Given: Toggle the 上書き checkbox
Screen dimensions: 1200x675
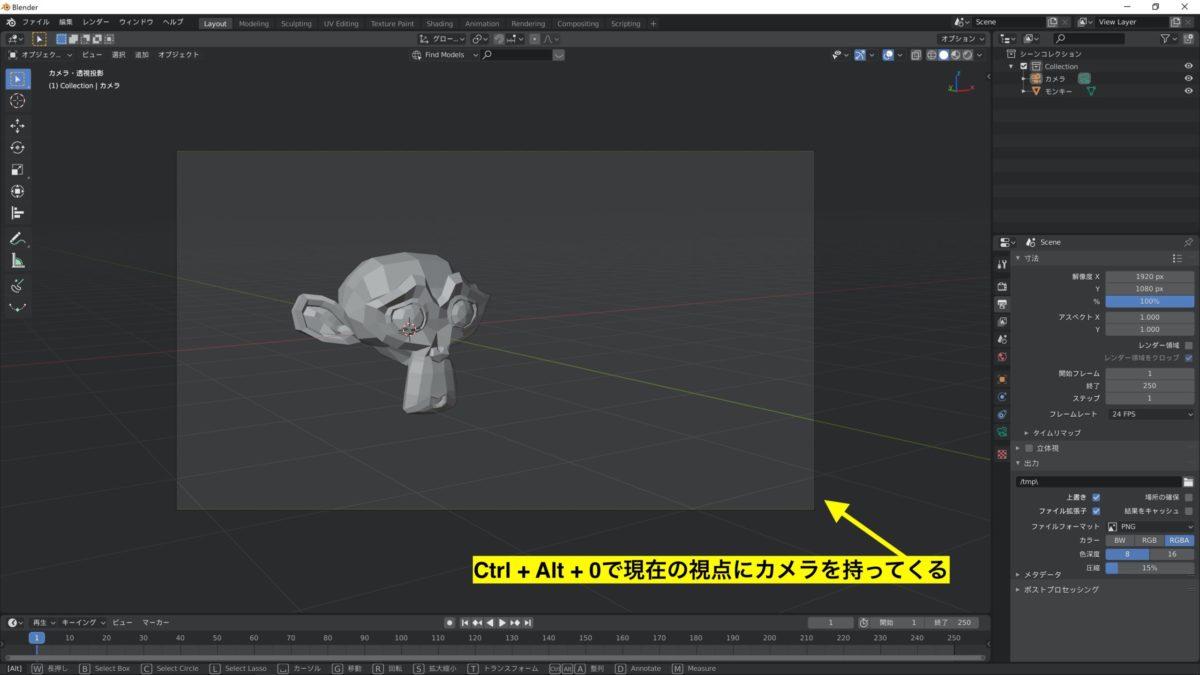Looking at the screenshot, I should [x=1096, y=496].
